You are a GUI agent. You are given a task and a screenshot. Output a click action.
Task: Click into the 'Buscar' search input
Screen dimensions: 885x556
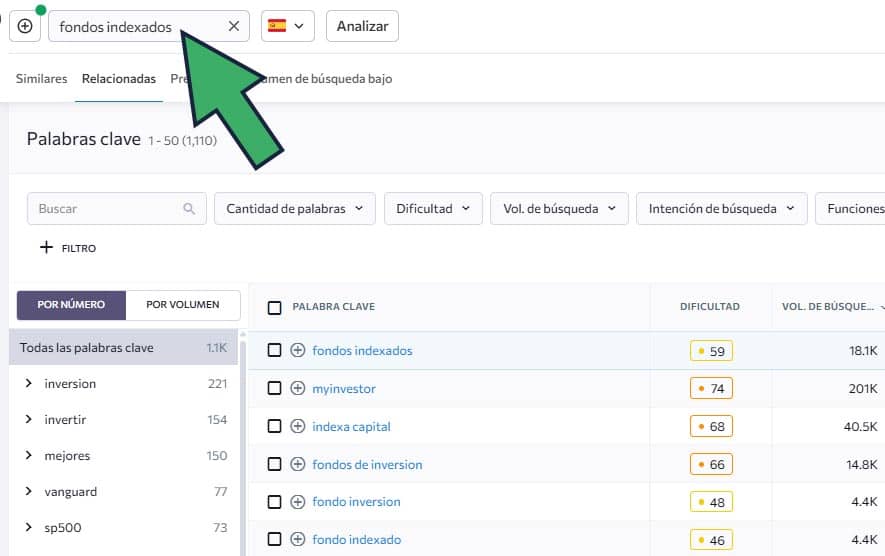(x=105, y=209)
